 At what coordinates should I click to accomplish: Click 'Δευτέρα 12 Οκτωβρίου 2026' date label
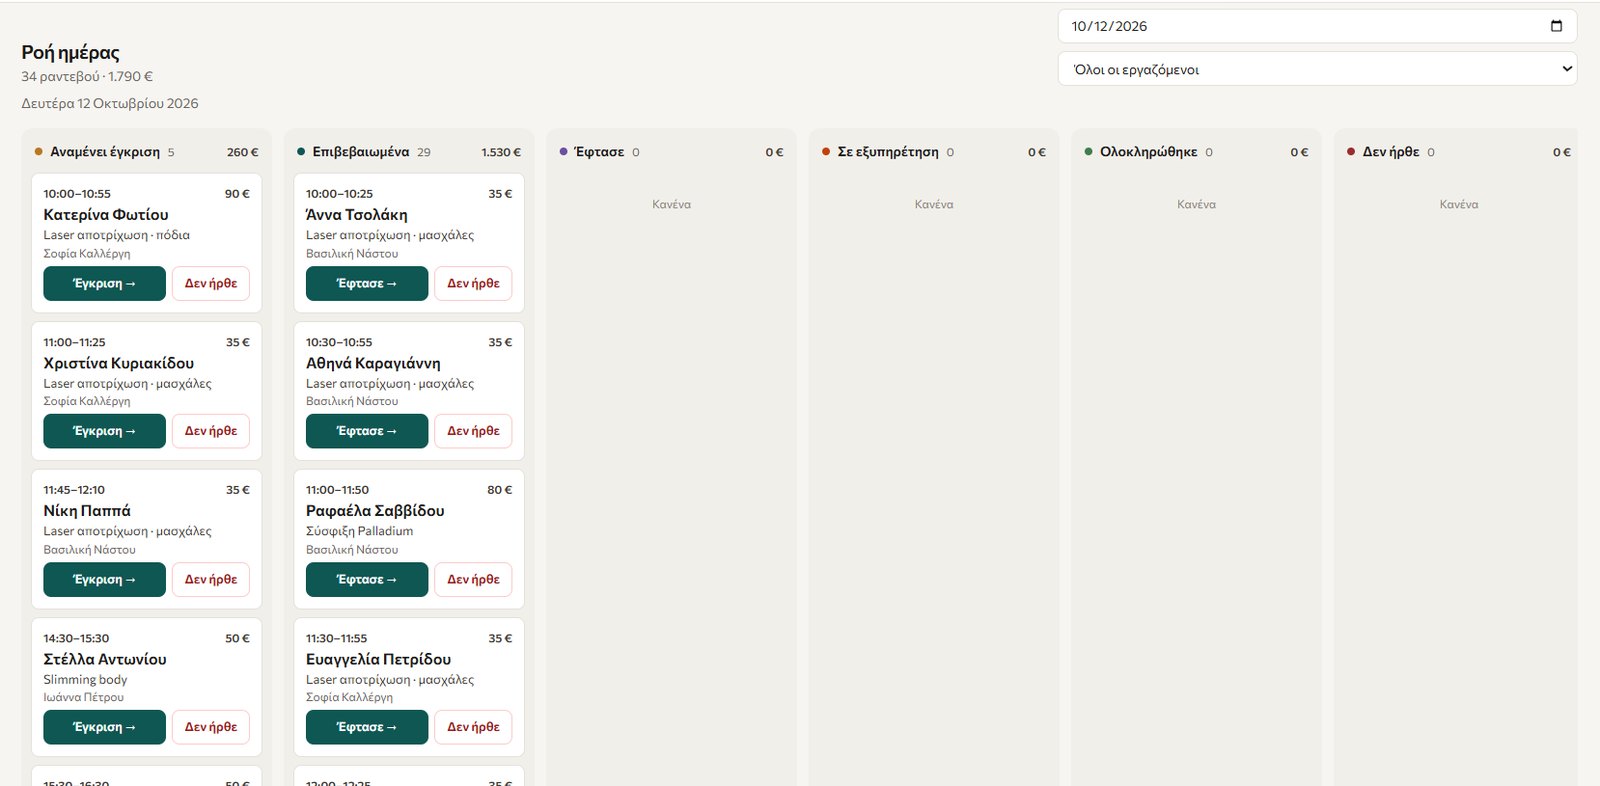click(x=110, y=103)
